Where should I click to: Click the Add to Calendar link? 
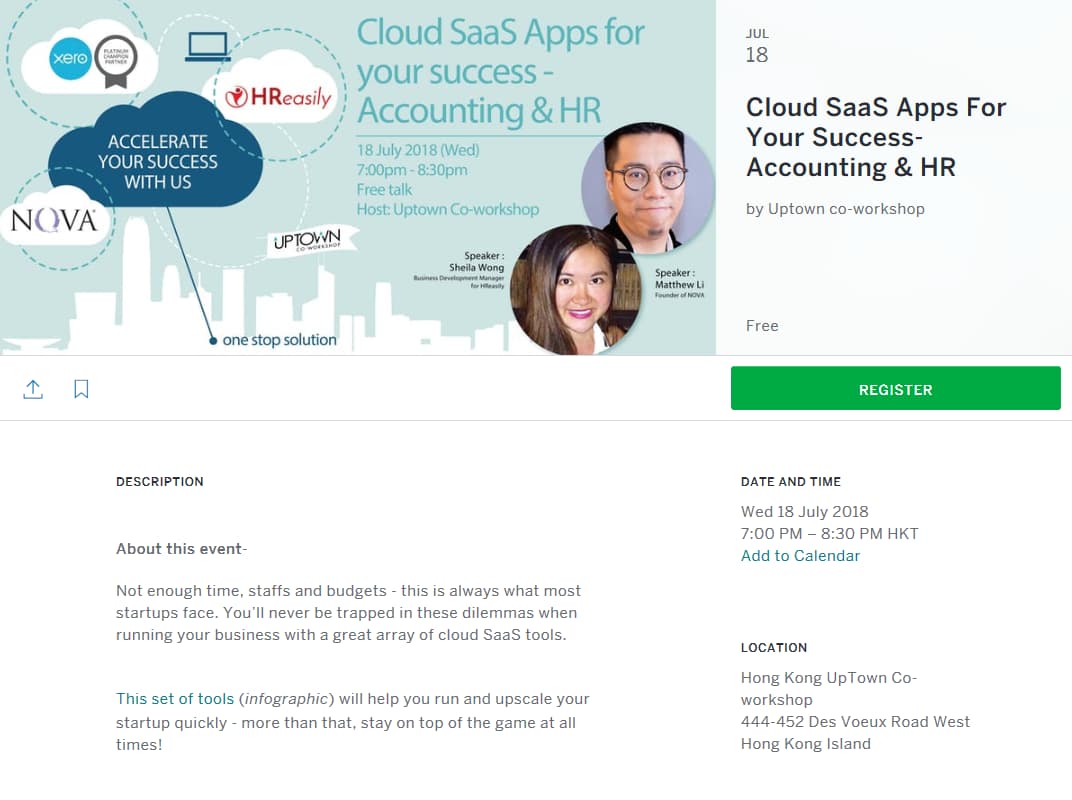point(800,556)
